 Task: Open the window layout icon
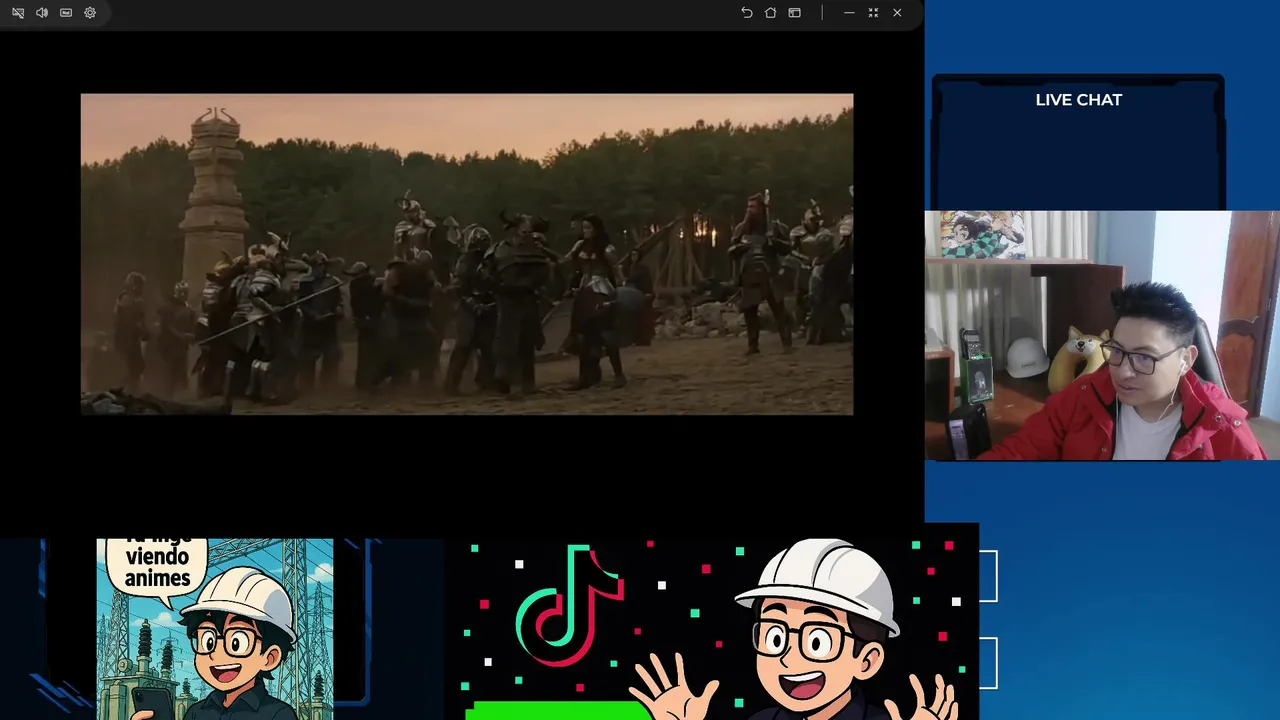click(794, 13)
